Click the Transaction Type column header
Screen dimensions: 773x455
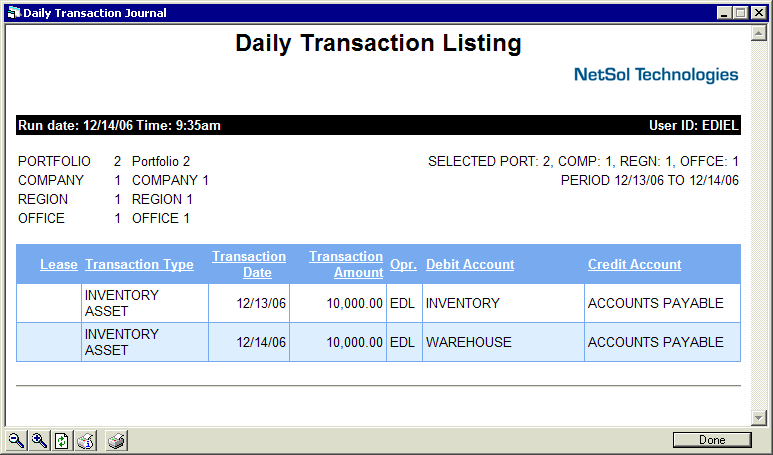click(x=139, y=265)
